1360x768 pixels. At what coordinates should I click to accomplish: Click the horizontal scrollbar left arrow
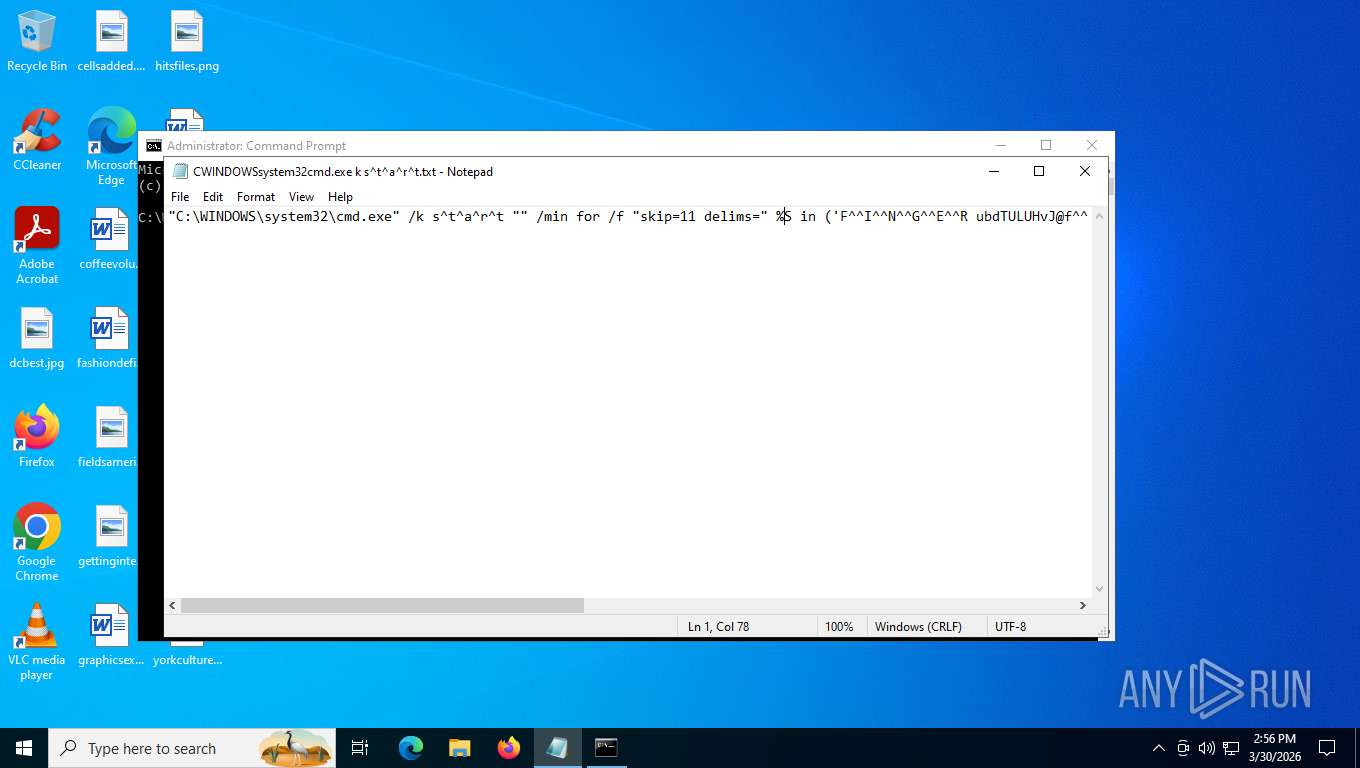(x=173, y=605)
